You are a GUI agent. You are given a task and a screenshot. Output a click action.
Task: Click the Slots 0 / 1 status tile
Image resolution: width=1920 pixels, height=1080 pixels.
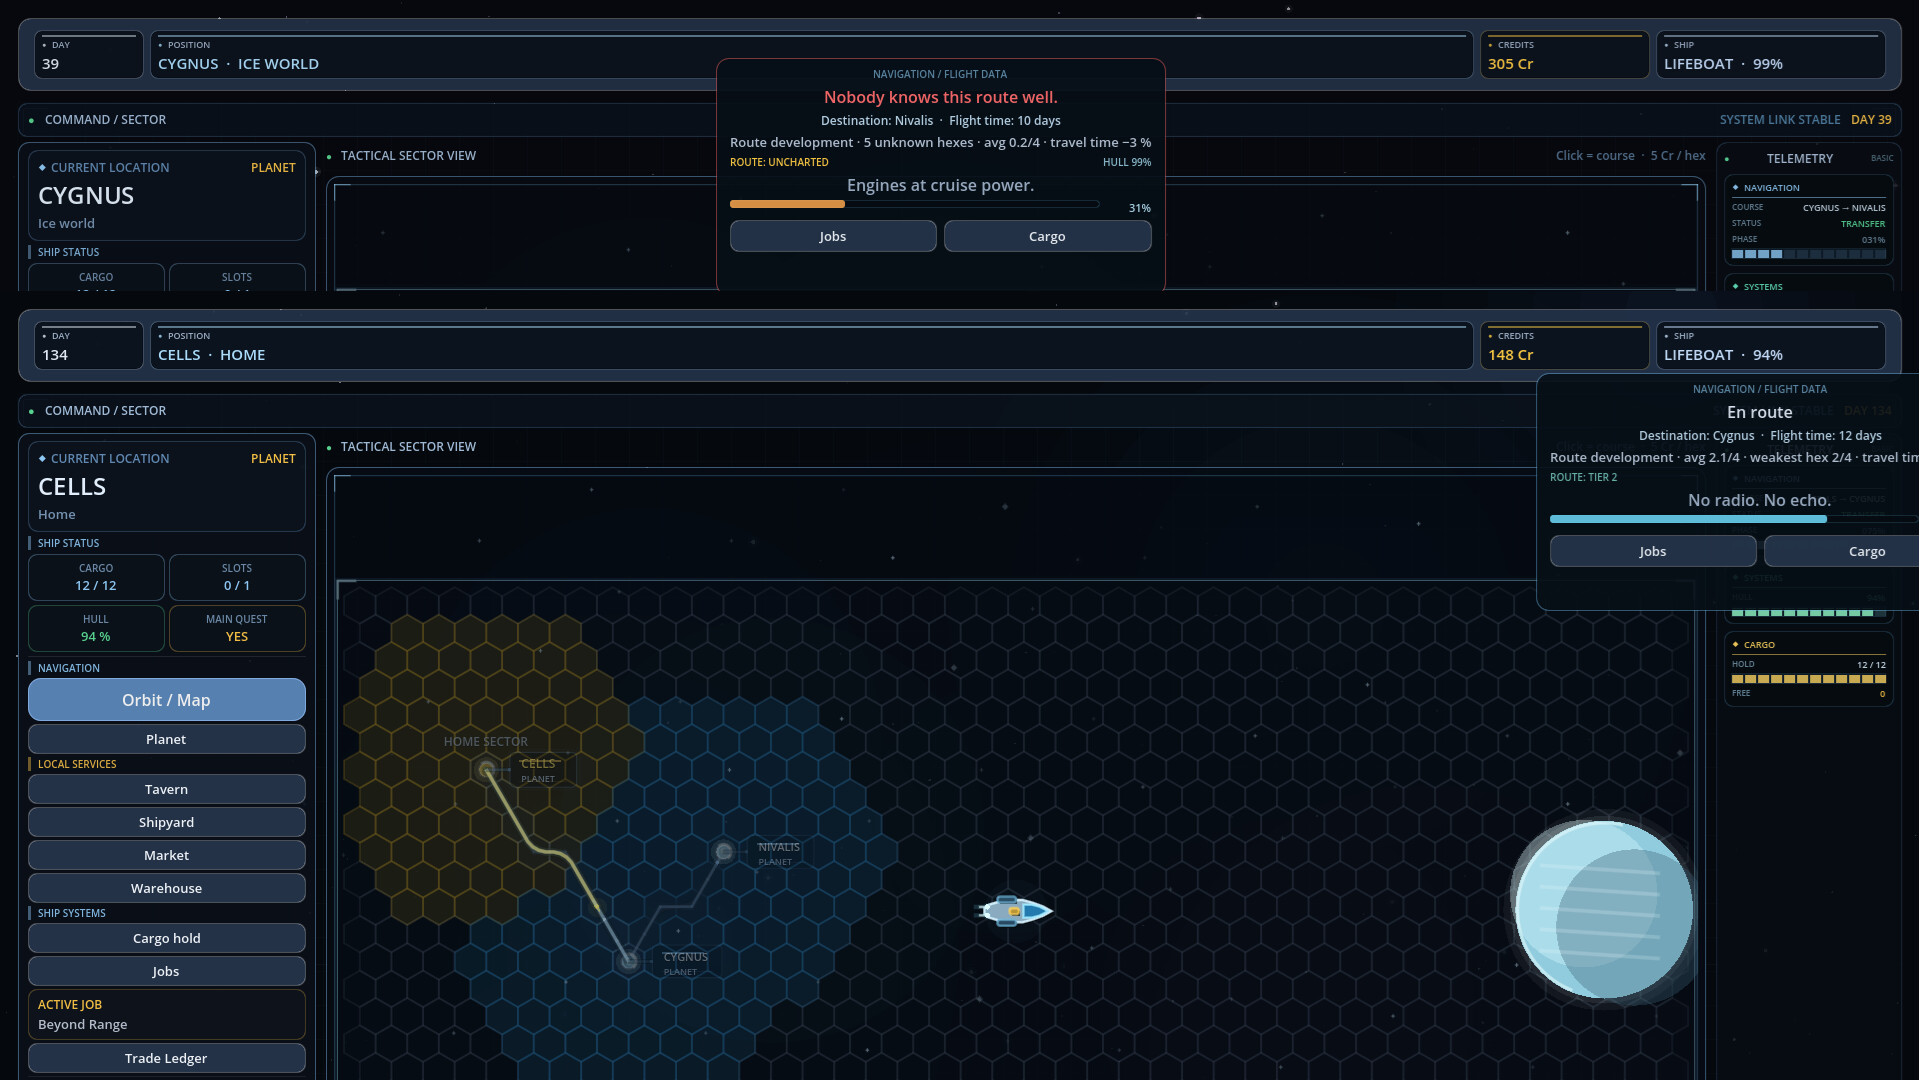tap(237, 577)
